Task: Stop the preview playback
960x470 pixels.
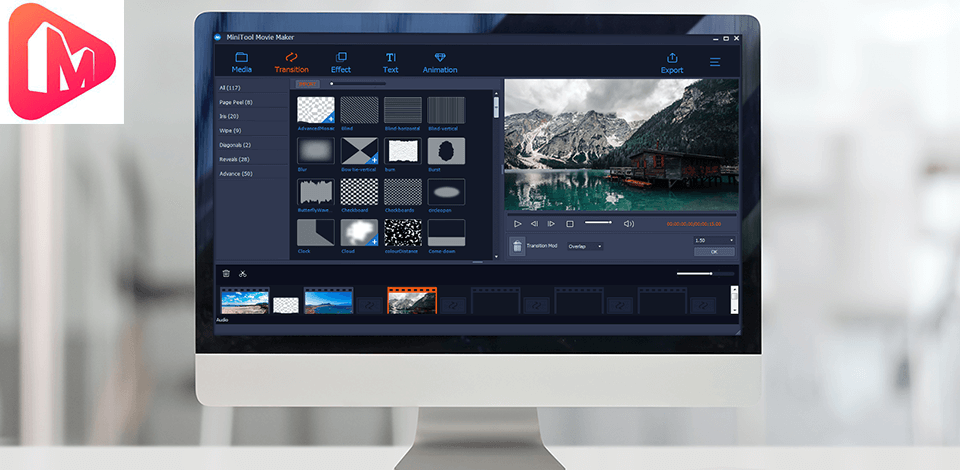Action: pyautogui.click(x=569, y=224)
